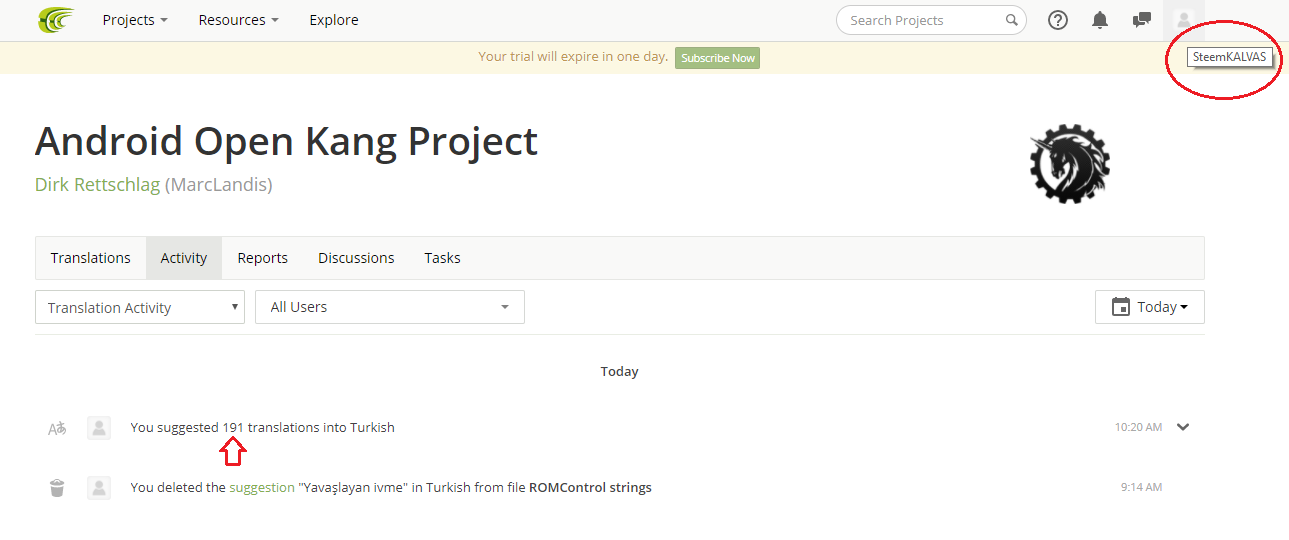1289x540 pixels.
Task: Open the user profile avatar menu
Action: click(x=1184, y=20)
